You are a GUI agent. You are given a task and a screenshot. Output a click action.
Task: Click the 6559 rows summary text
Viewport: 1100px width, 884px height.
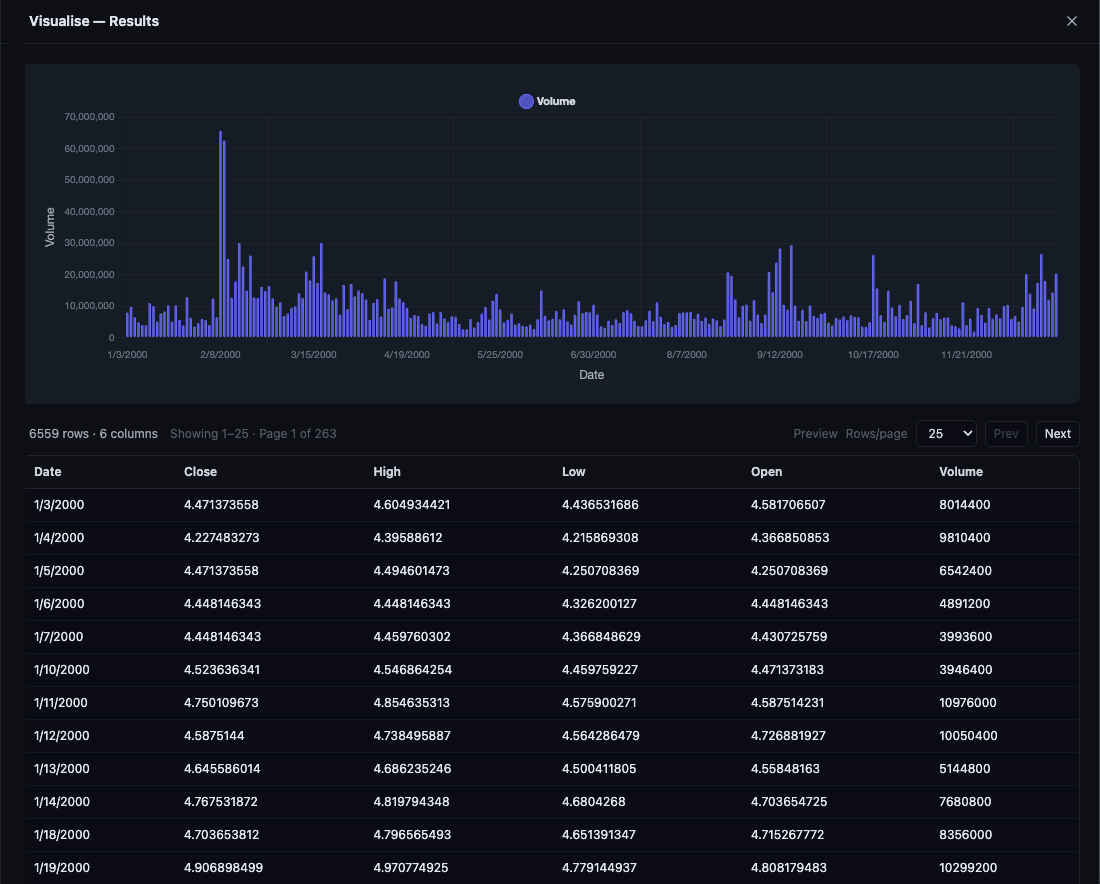tap(92, 433)
